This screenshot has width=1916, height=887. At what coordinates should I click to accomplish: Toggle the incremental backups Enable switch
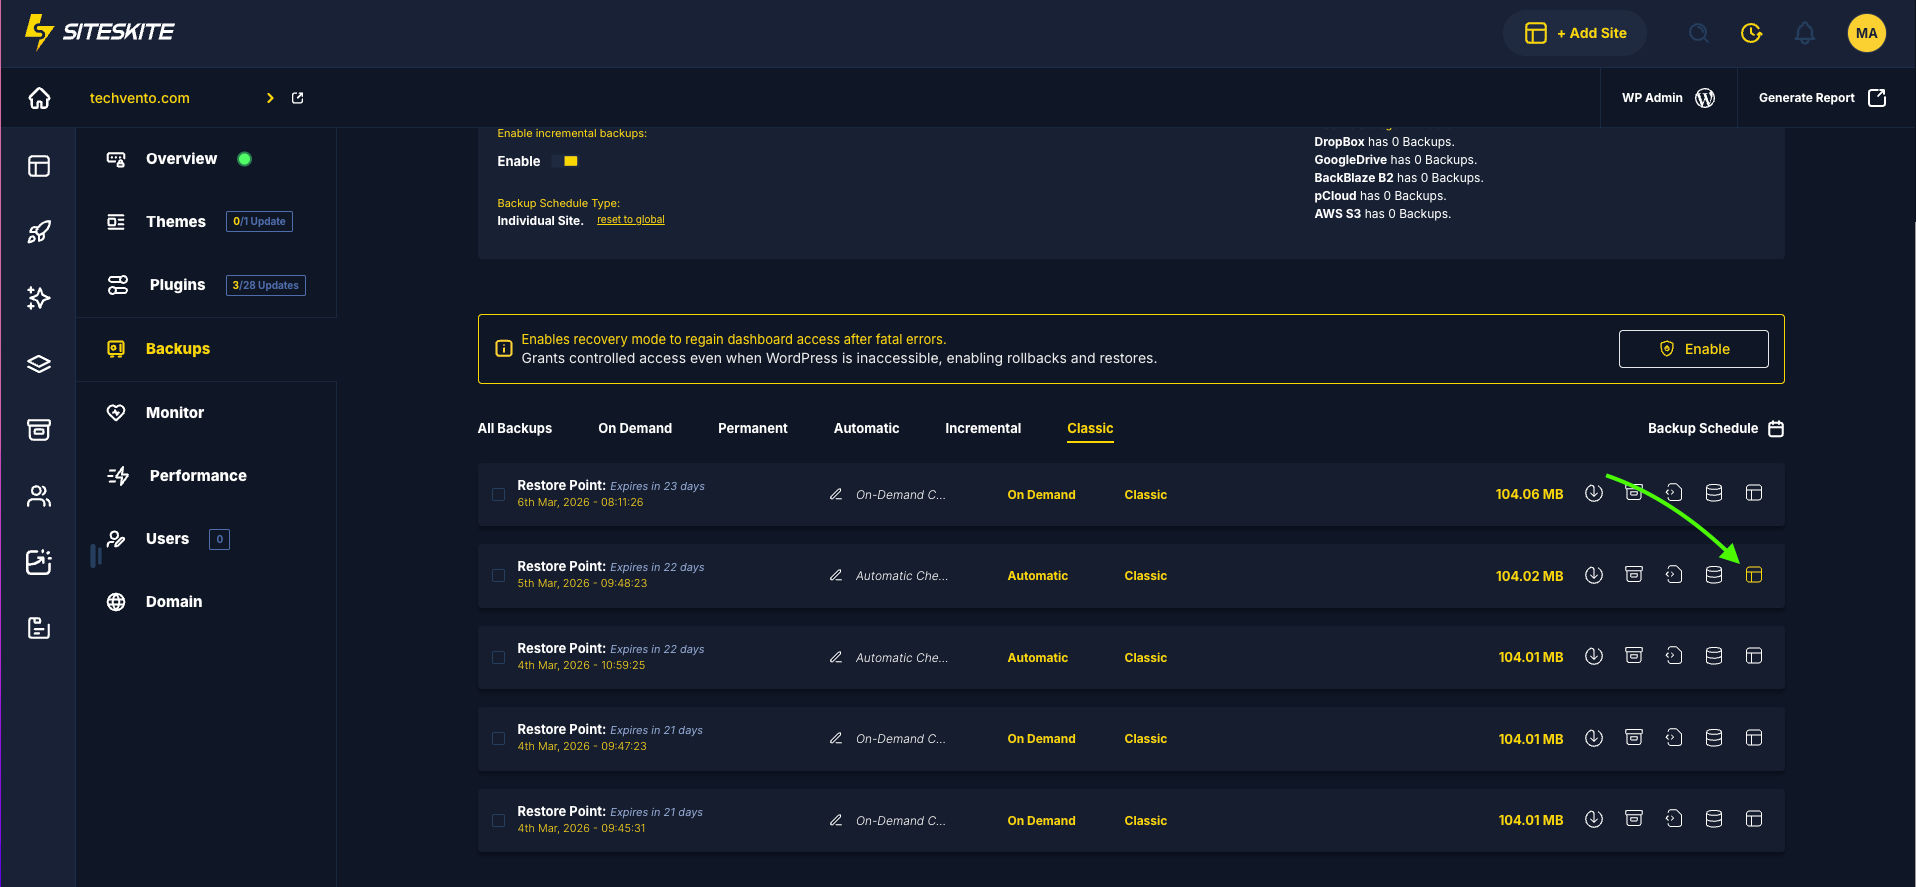click(566, 161)
